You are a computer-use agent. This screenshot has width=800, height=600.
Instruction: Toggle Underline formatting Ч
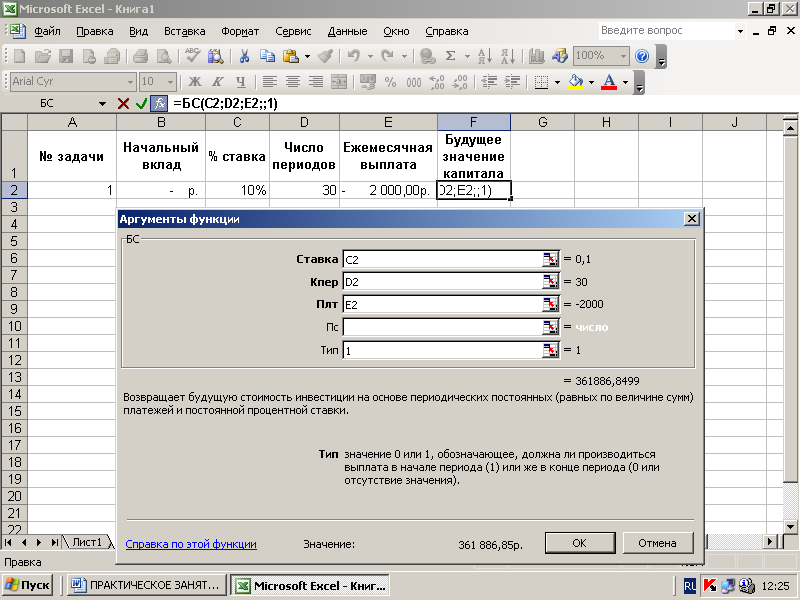[241, 82]
